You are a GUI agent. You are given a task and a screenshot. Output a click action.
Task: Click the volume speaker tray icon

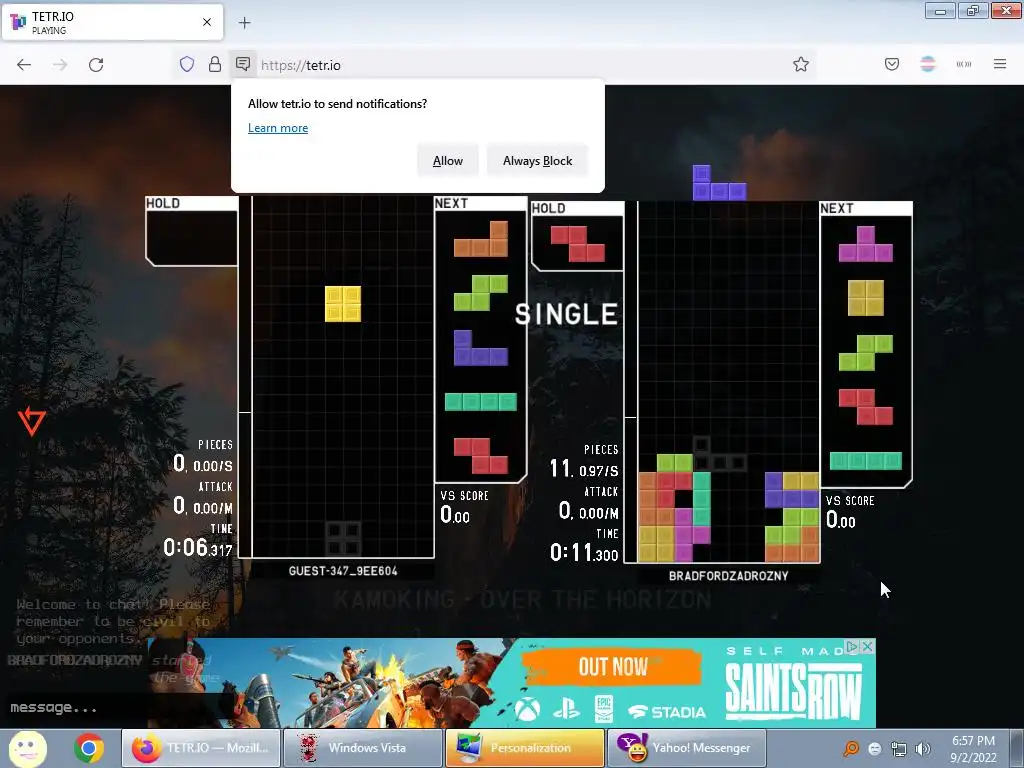[x=922, y=749]
